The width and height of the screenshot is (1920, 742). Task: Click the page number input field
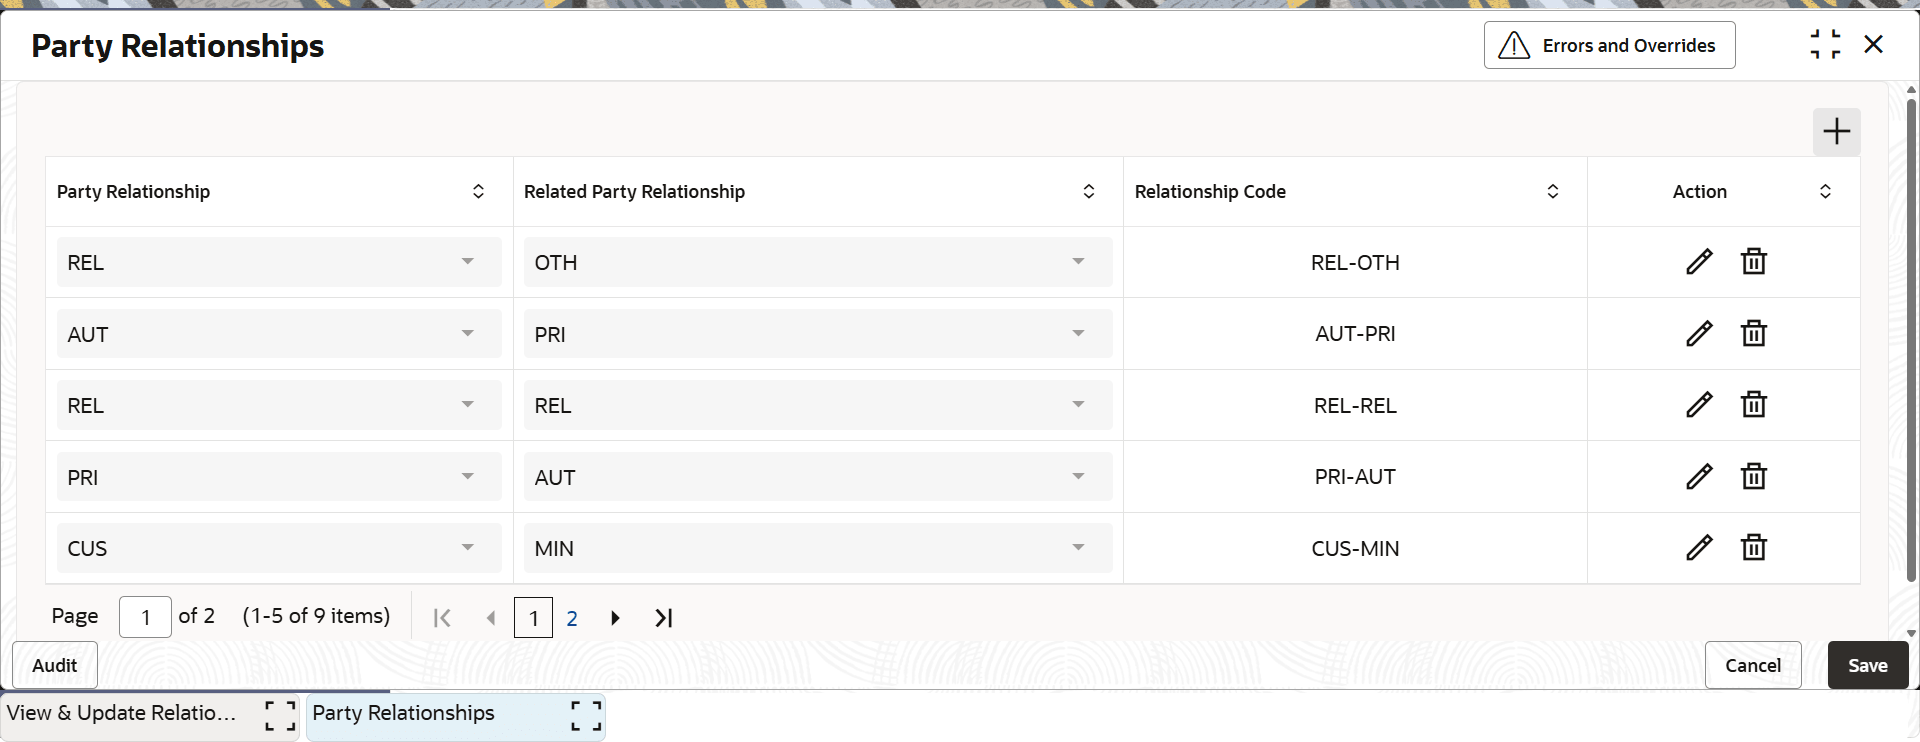tap(144, 617)
